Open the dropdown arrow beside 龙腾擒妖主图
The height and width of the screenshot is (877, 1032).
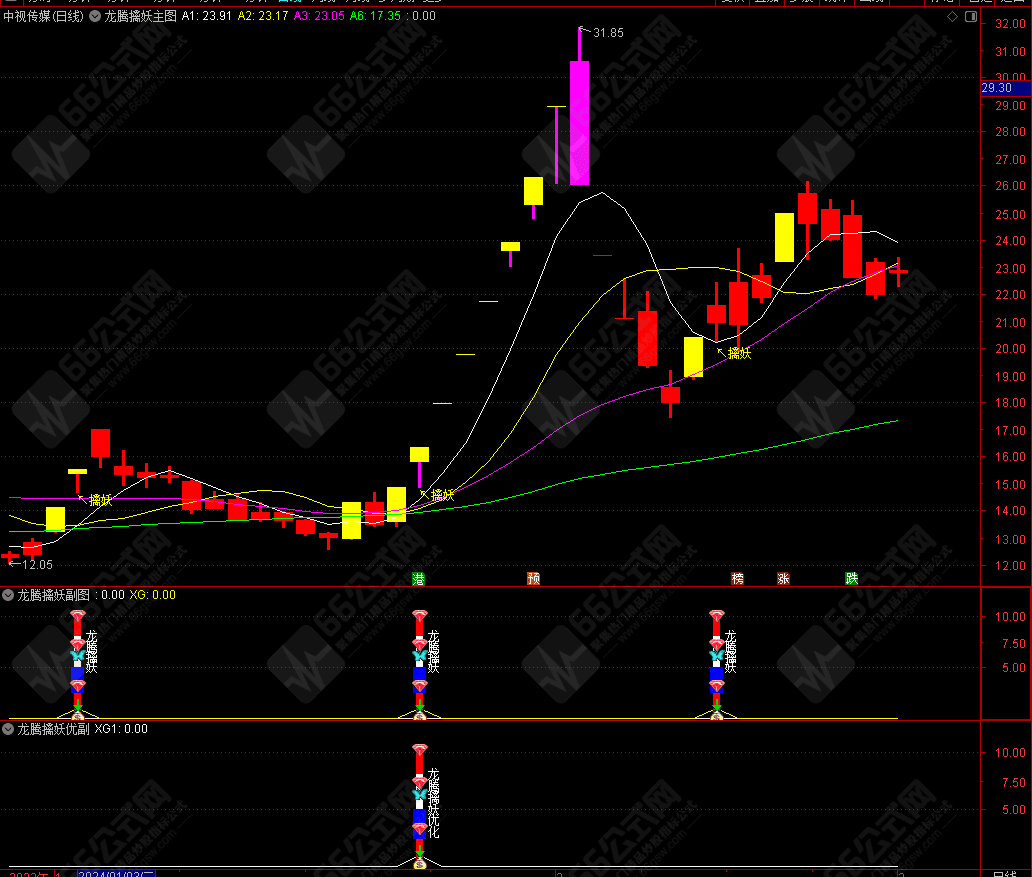pos(95,16)
